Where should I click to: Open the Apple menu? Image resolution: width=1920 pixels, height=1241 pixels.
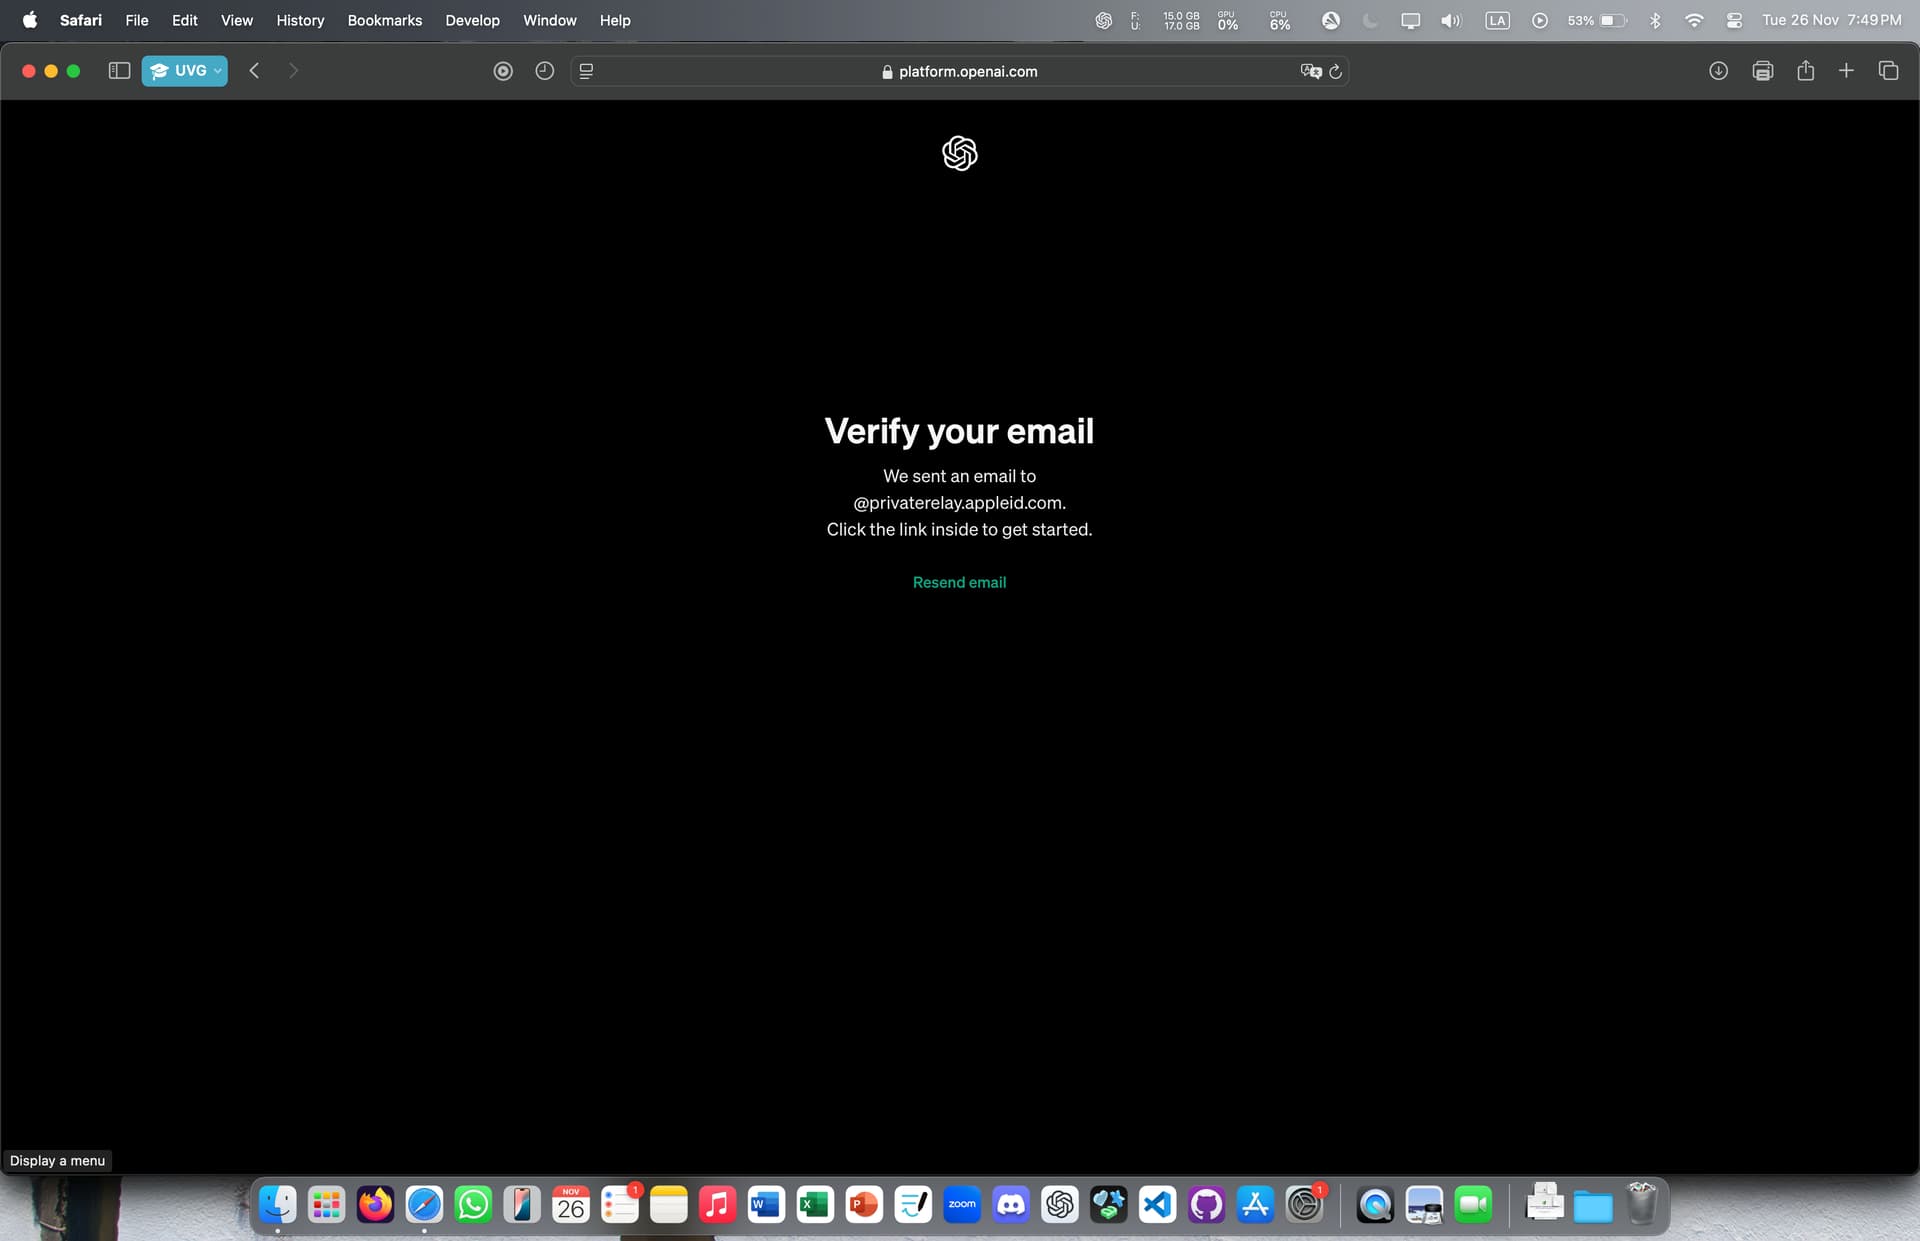click(x=30, y=20)
